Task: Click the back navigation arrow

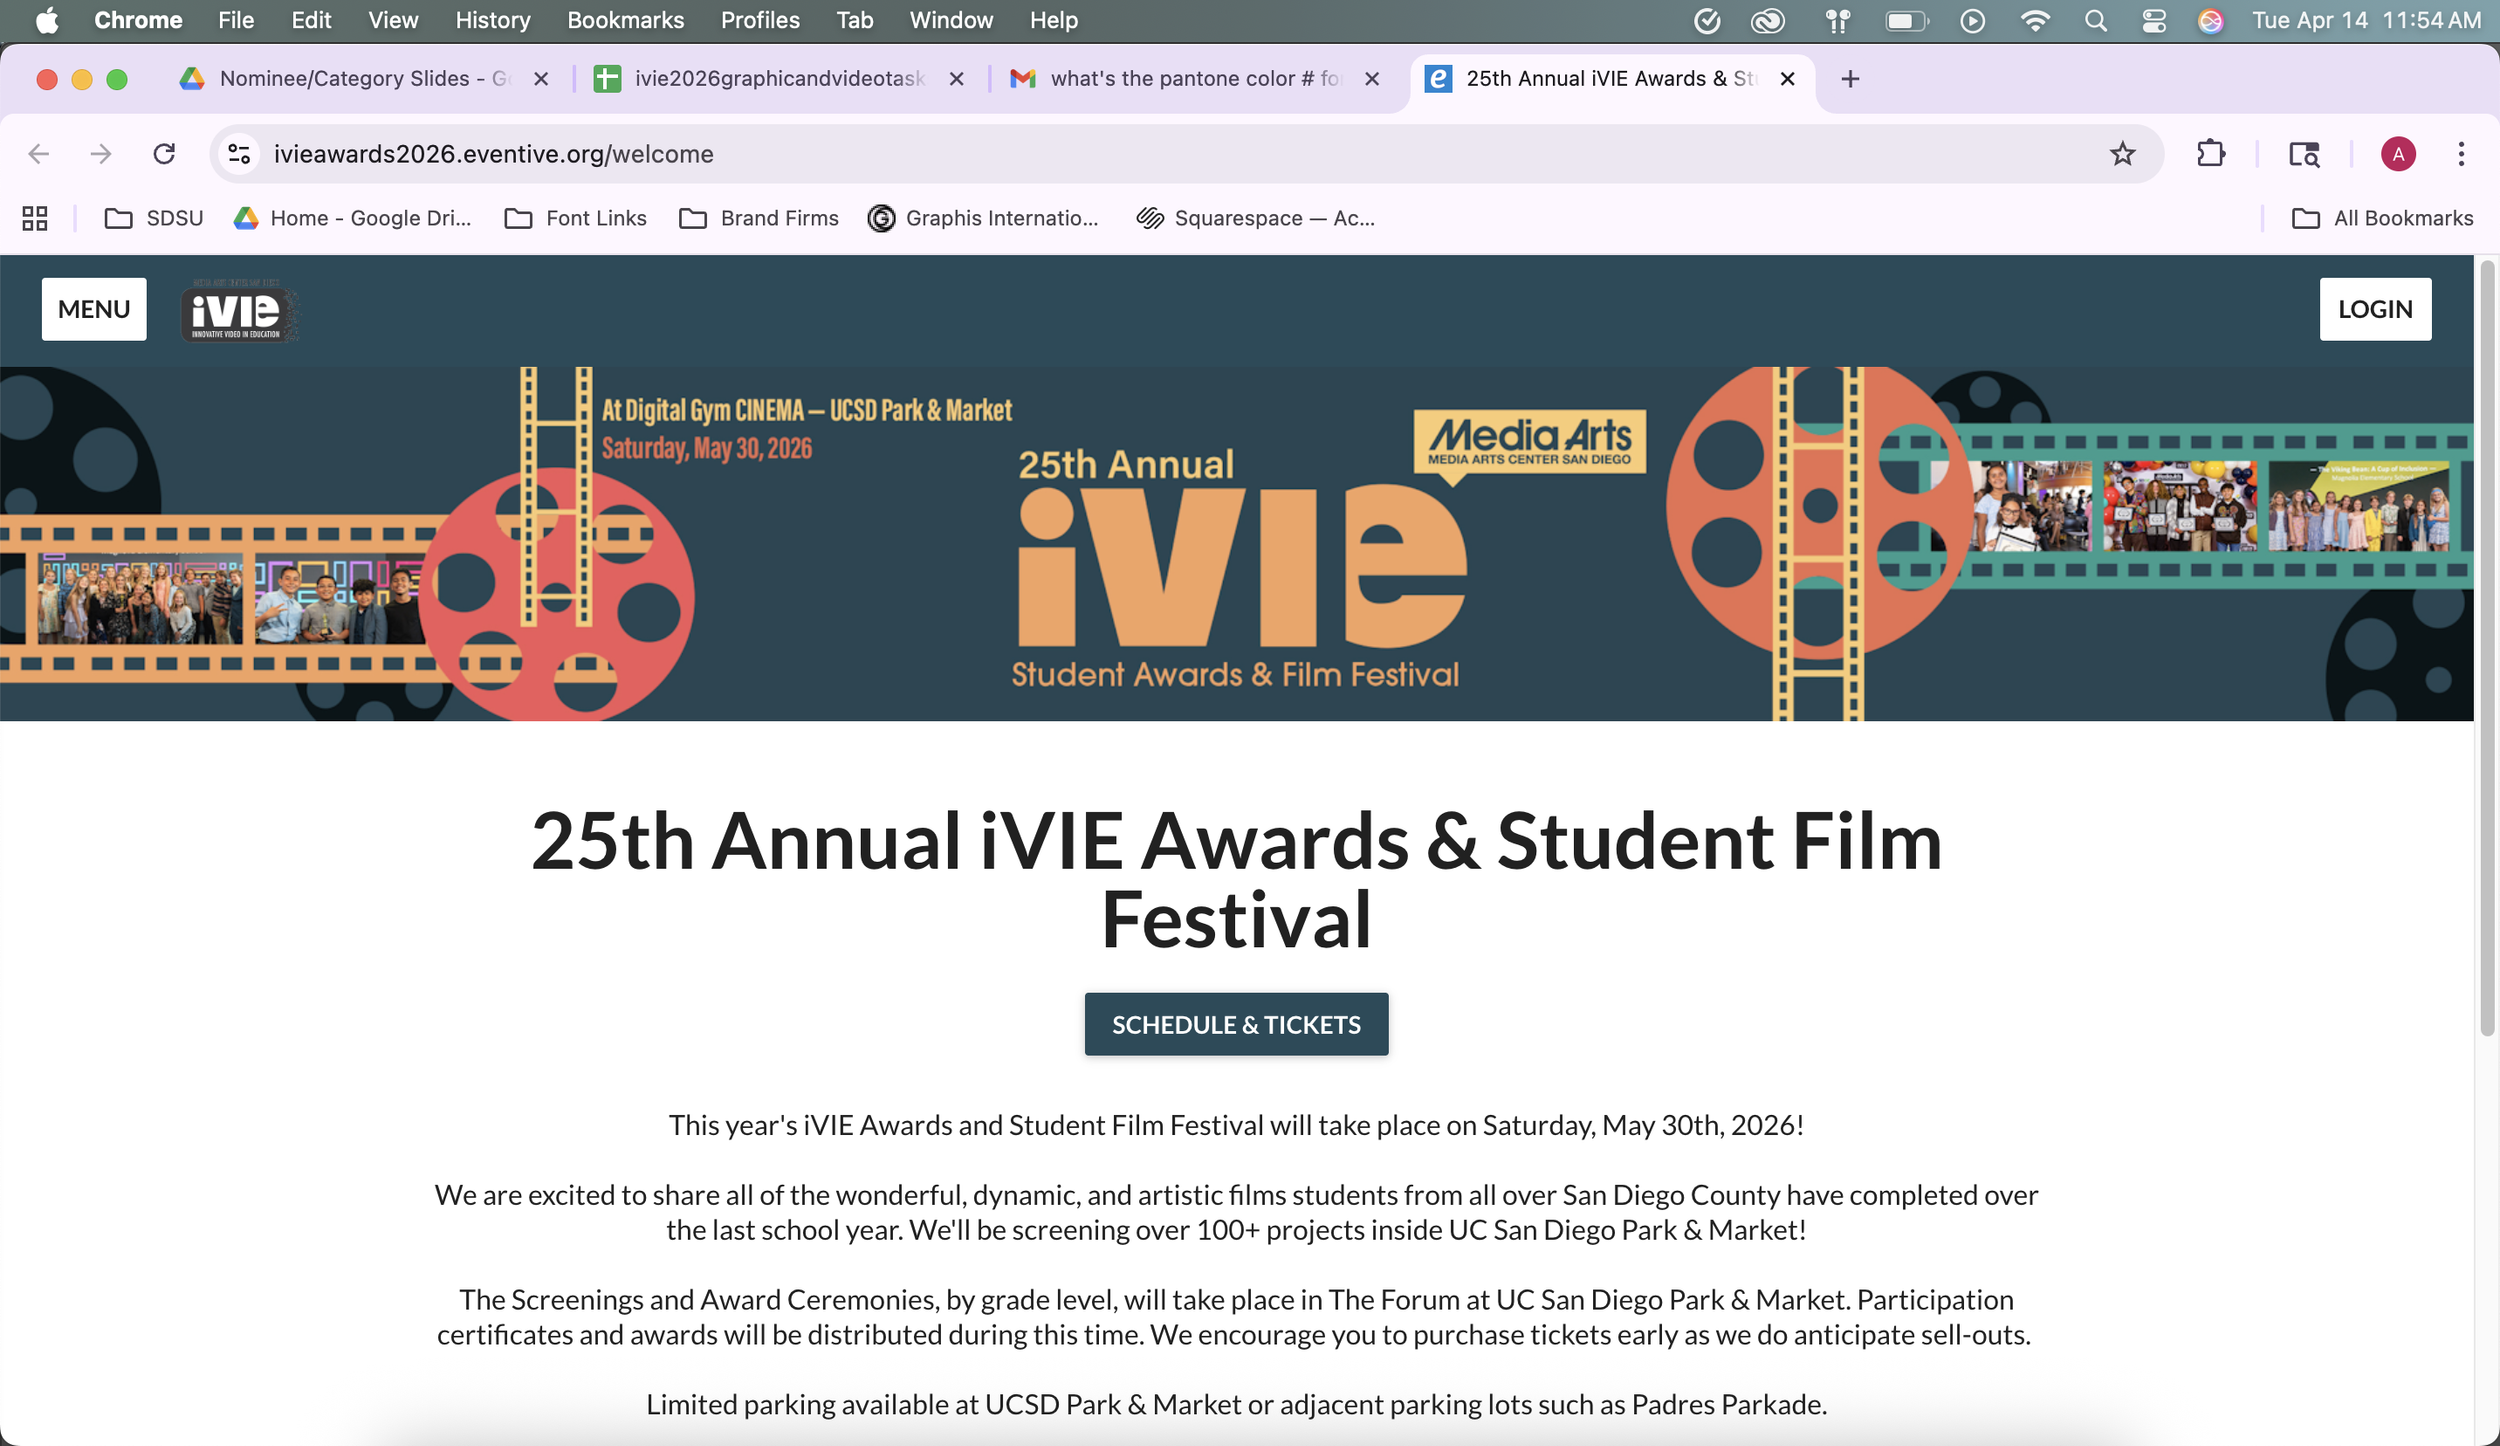Action: coord(39,154)
